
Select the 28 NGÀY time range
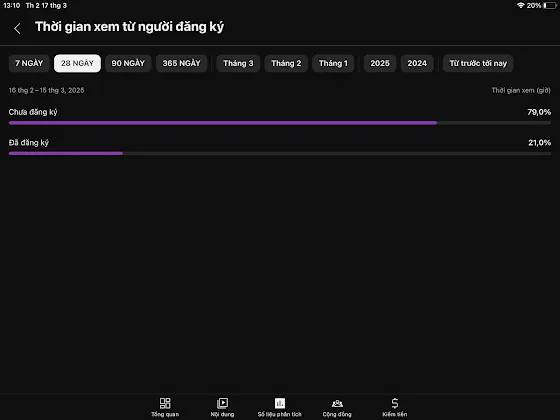pyautogui.click(x=77, y=63)
